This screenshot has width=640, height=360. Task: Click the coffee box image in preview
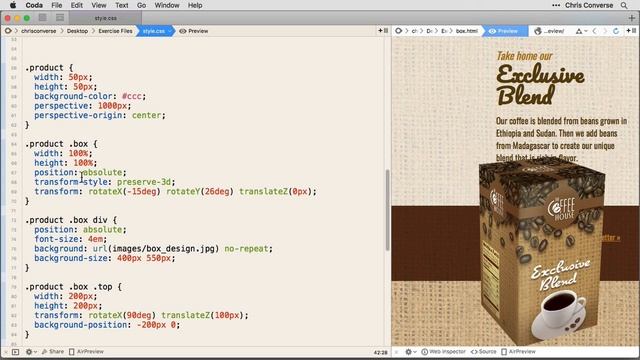click(542, 251)
